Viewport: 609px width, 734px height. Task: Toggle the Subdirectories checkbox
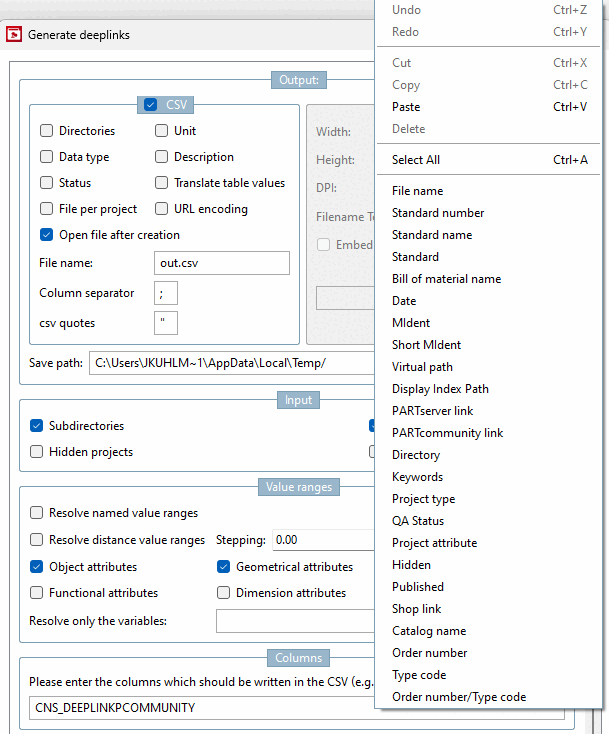37,426
